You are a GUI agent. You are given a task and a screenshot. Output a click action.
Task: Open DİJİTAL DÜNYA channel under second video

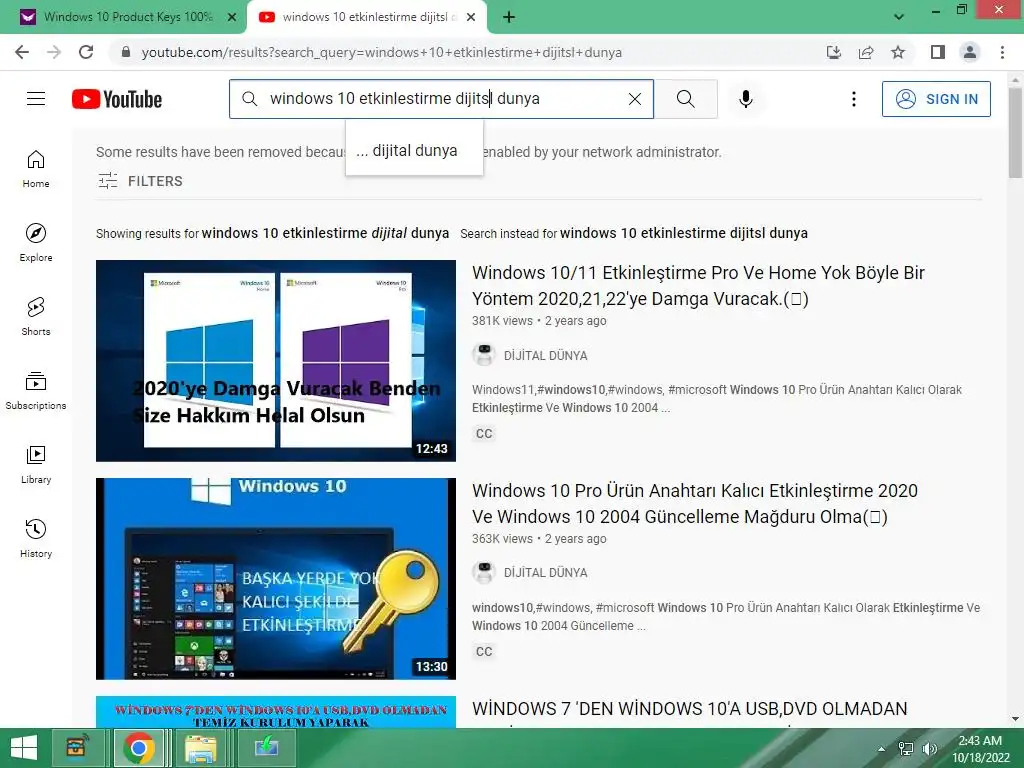(545, 573)
